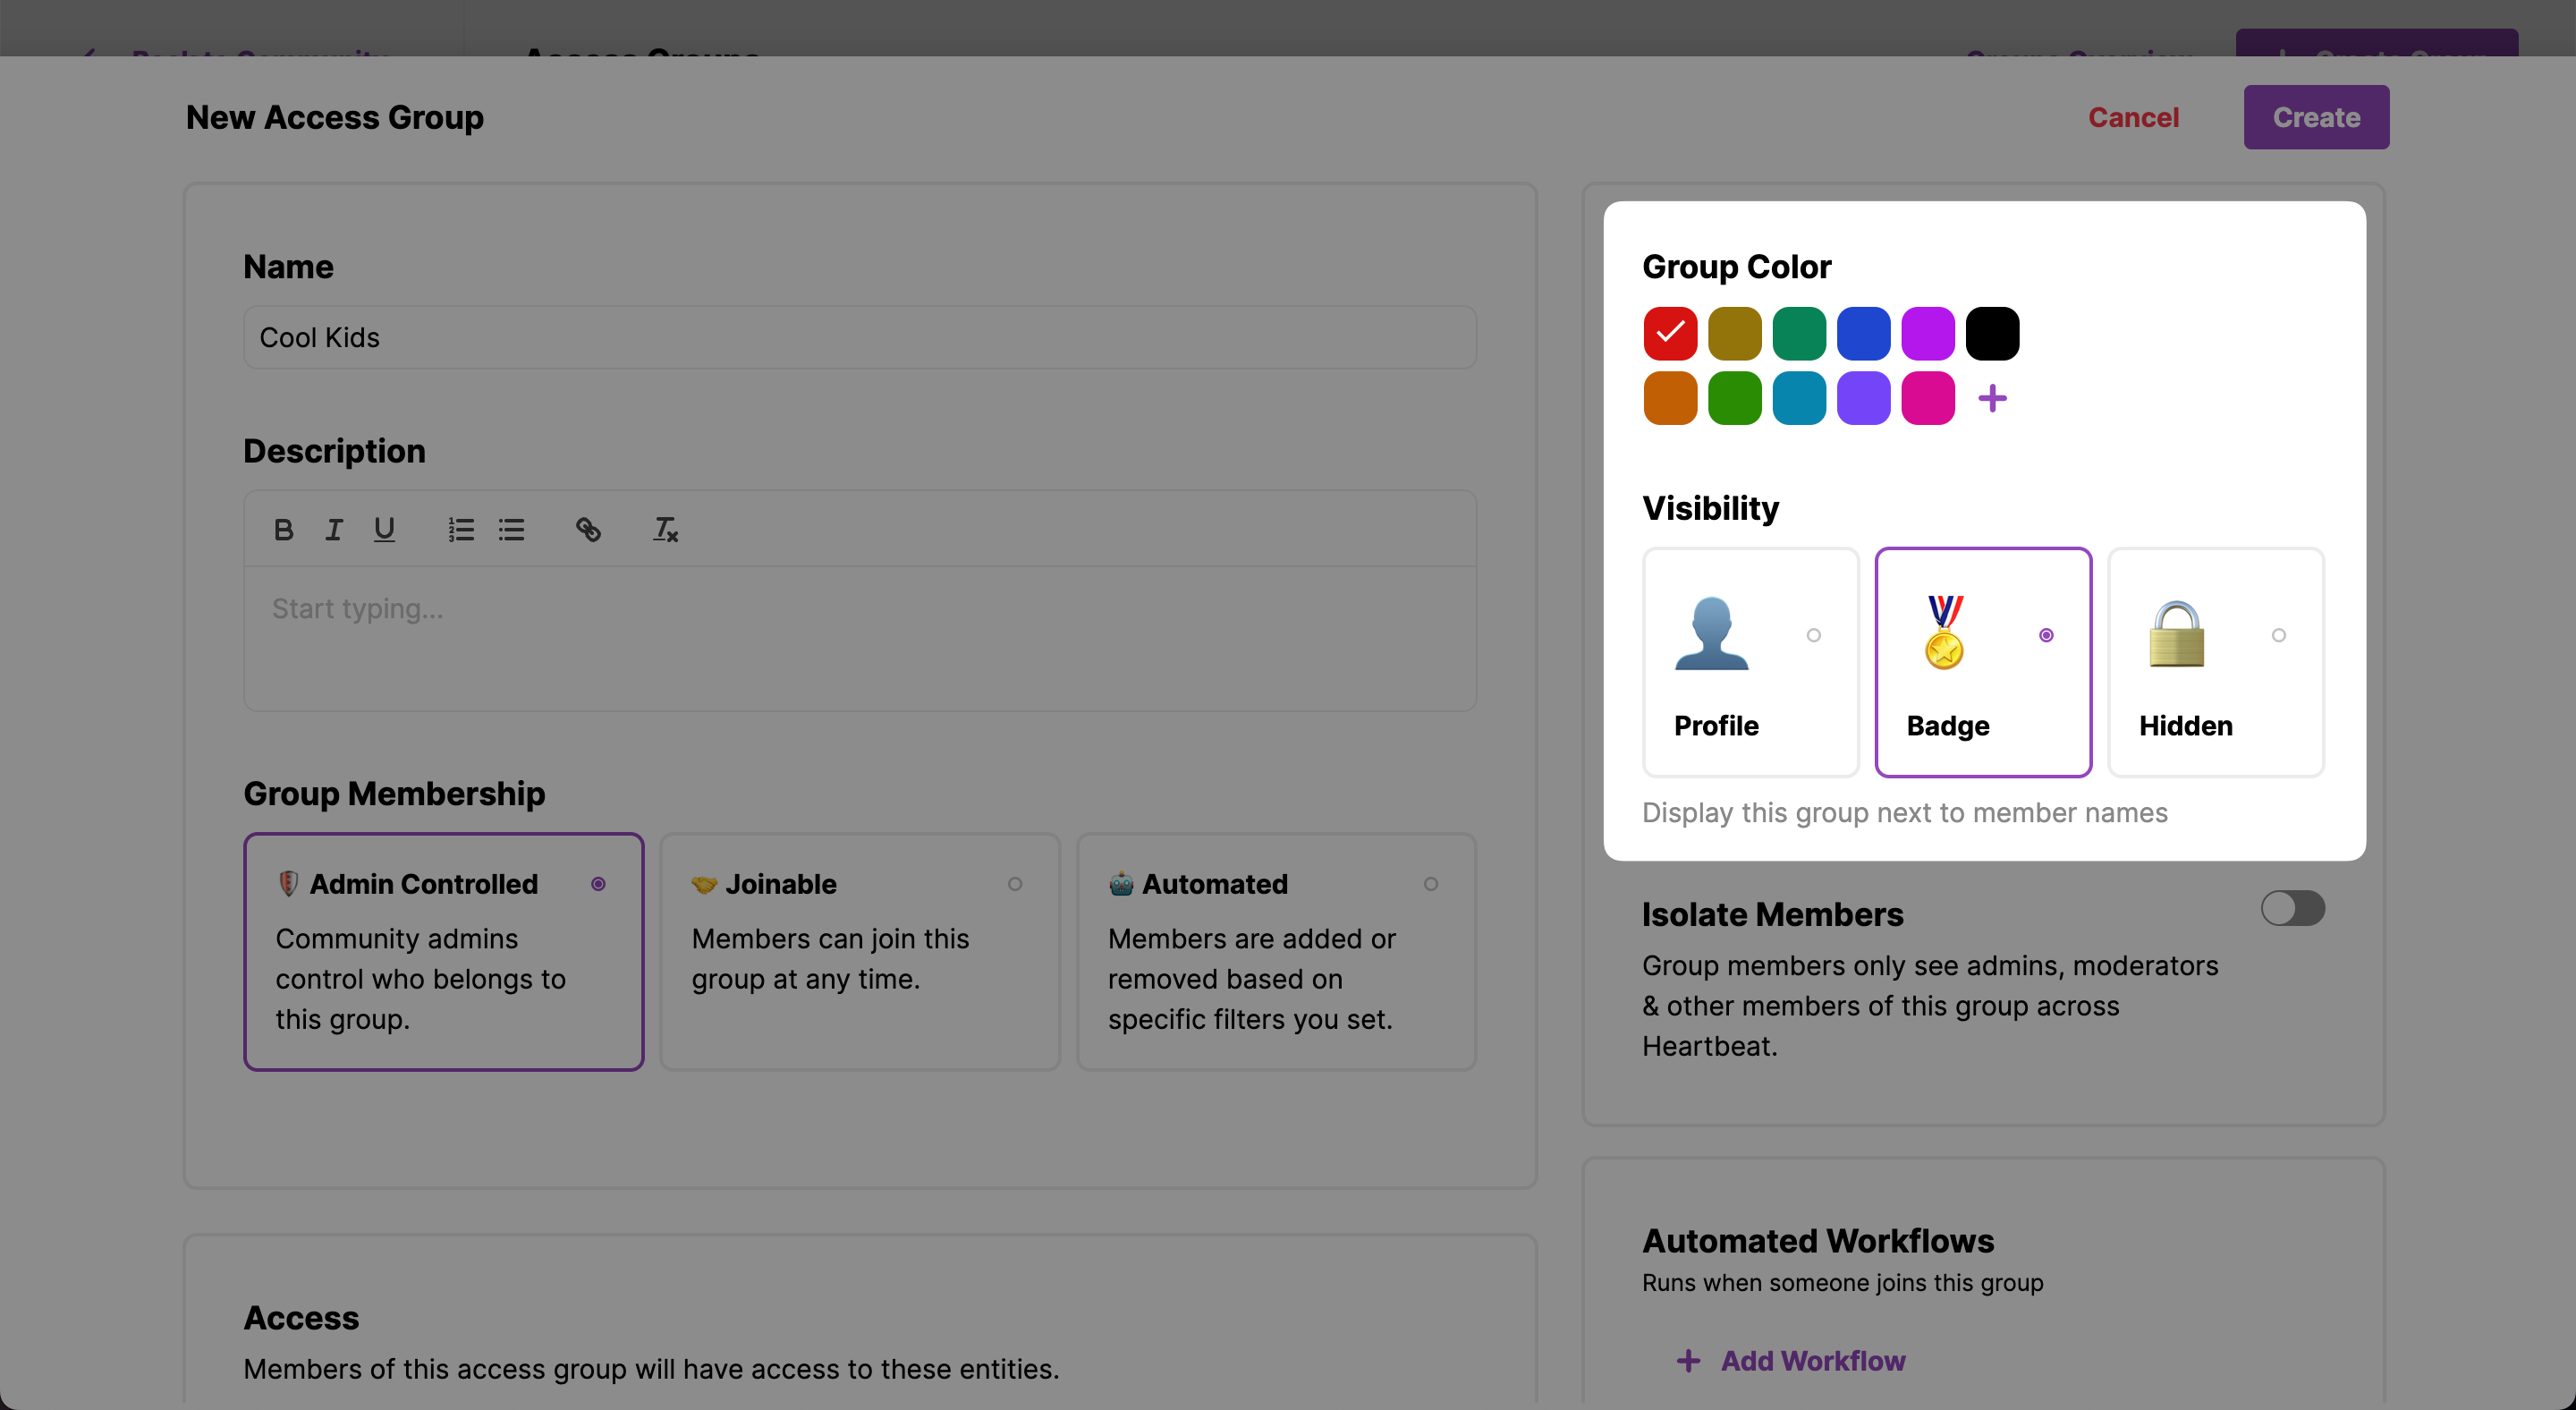The width and height of the screenshot is (2576, 1410).
Task: Click the Hidden visibility label
Action: [2185, 725]
